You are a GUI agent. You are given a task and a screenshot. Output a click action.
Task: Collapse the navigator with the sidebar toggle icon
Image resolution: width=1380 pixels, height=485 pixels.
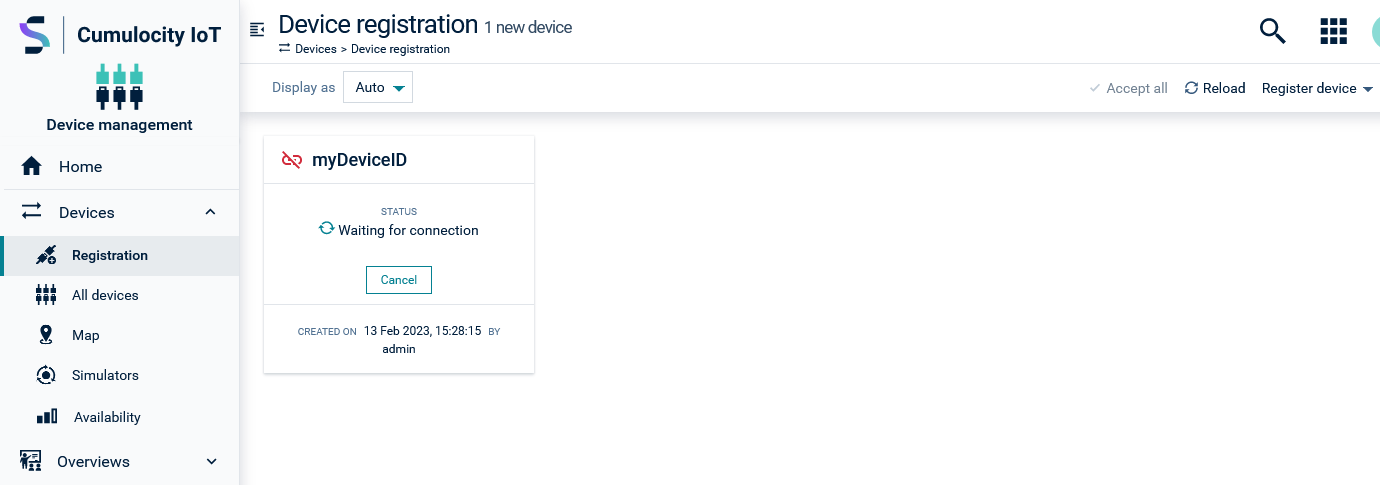tap(257, 30)
